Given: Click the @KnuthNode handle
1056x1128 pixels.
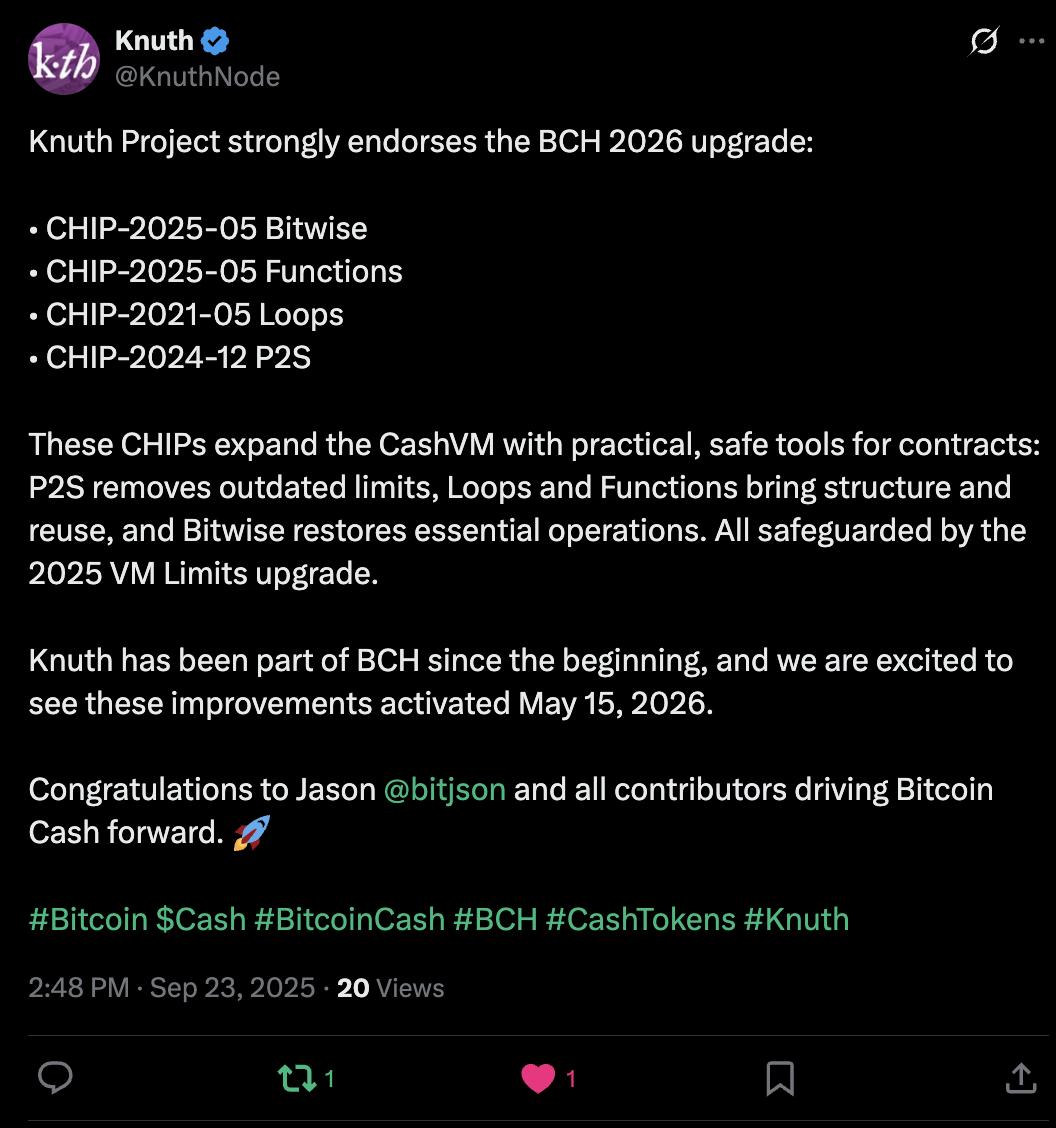Looking at the screenshot, I should [x=197, y=77].
